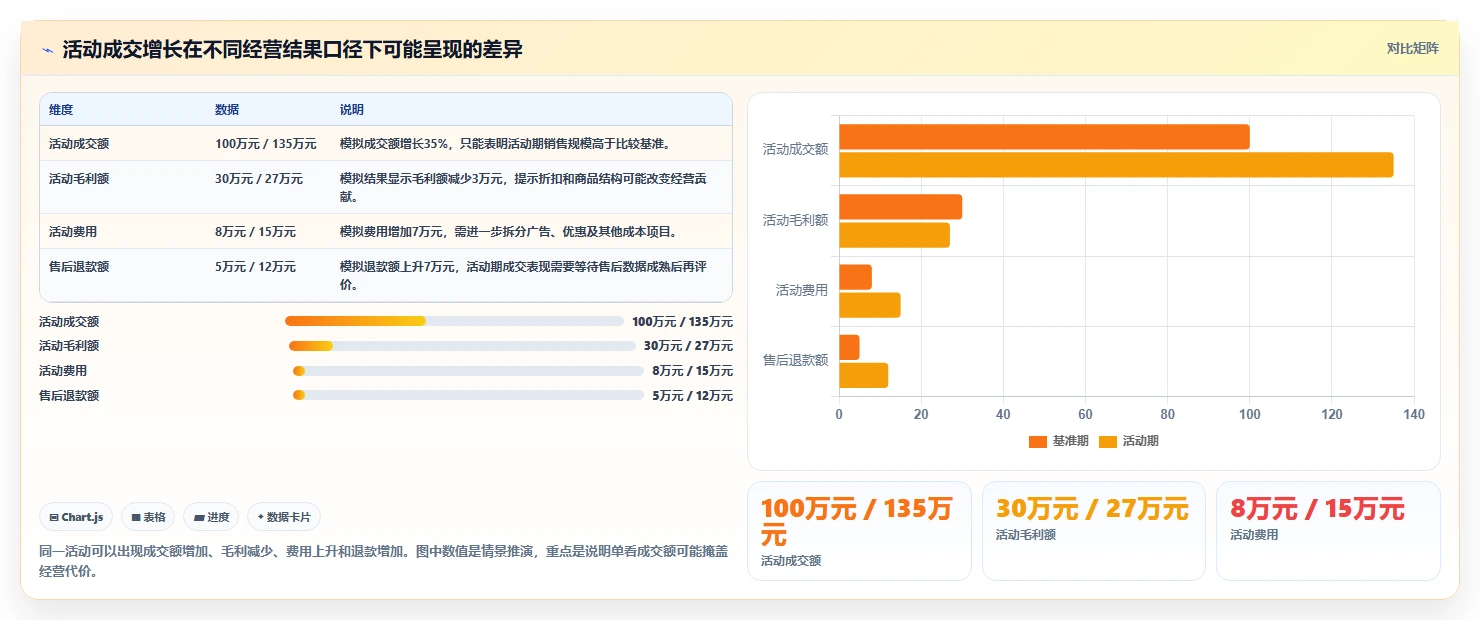Click table cell 8万元 / 15万元
The width and height of the screenshot is (1480, 620).
tap(255, 232)
